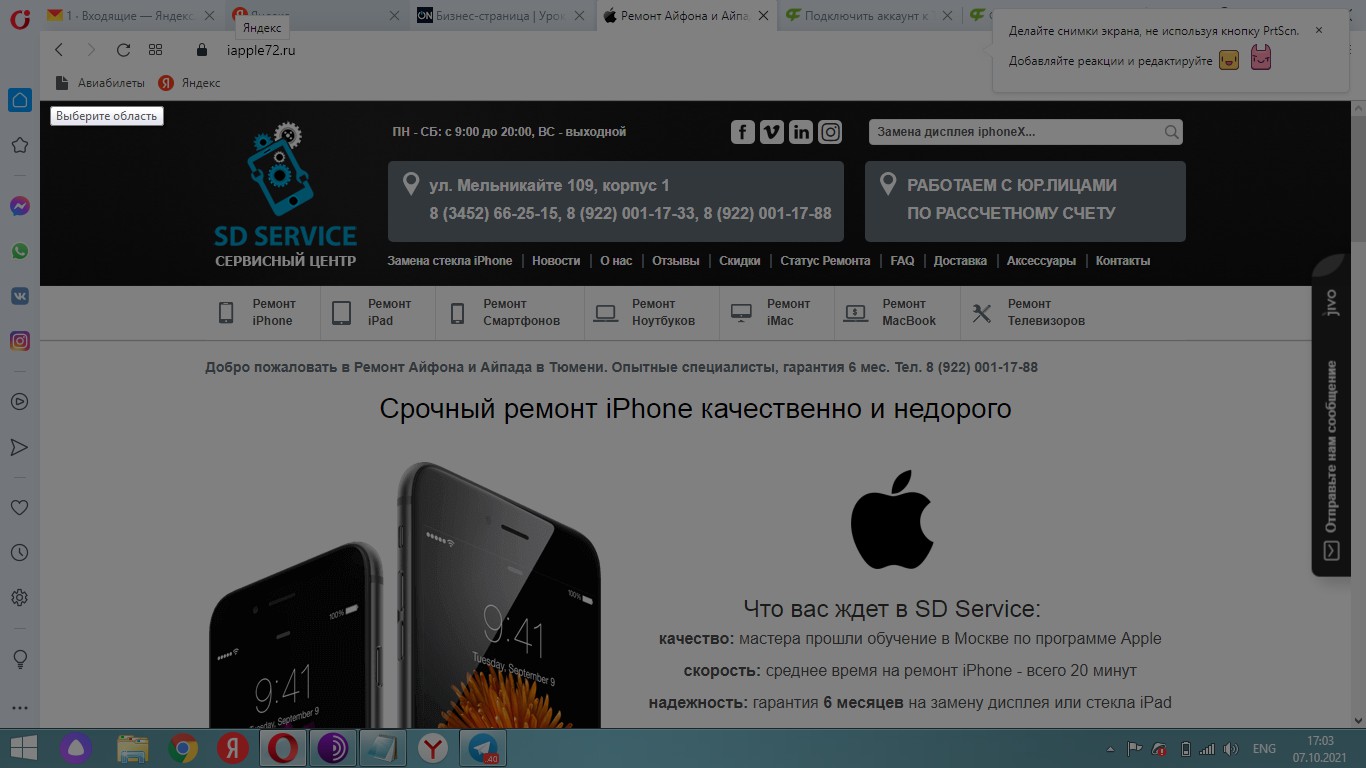Screen dimensions: 1366x768
Task: Click the magnifier icon in site search
Action: click(x=1171, y=132)
